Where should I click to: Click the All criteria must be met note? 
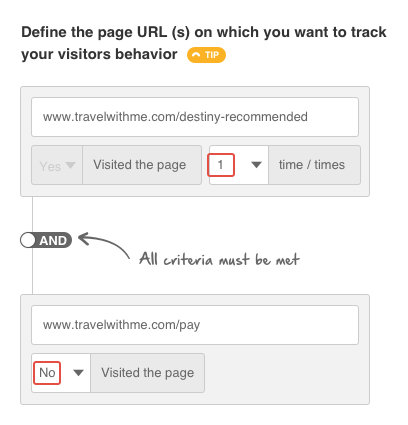[x=219, y=259]
